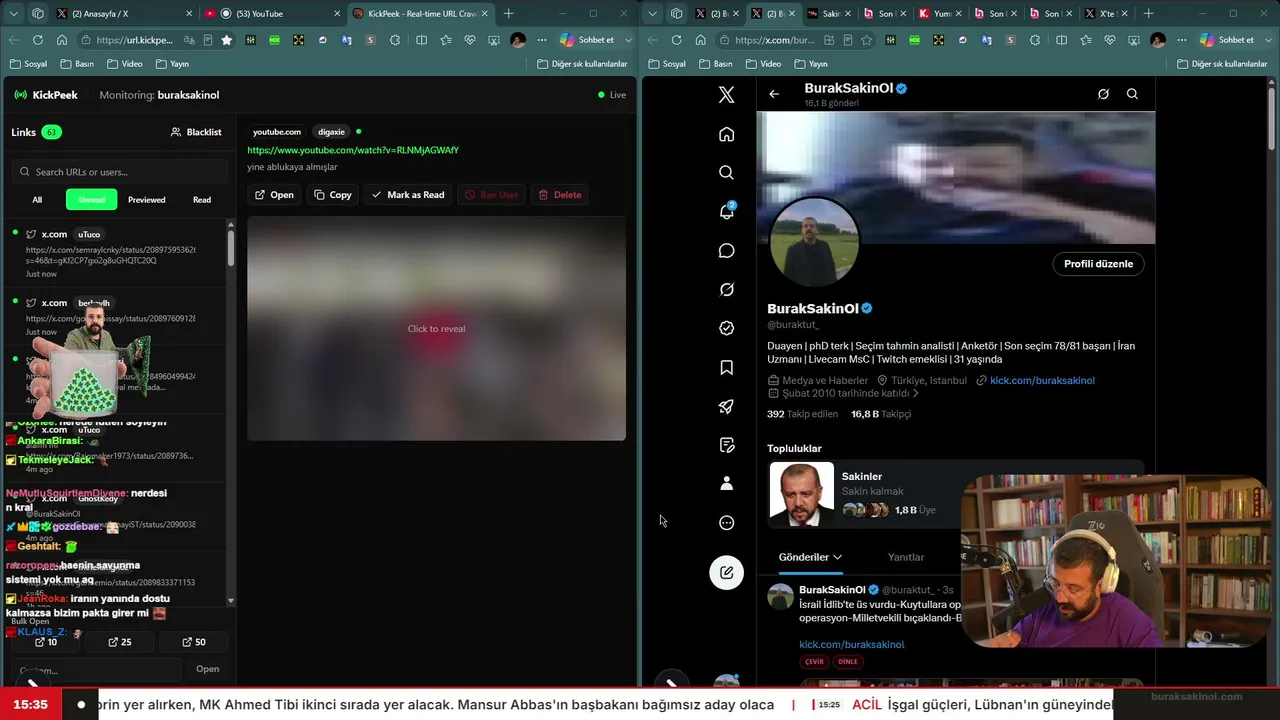Image resolution: width=1280 pixels, height=720 pixels.
Task: Switch to Sakin browser tab in right window
Action: 829,13
